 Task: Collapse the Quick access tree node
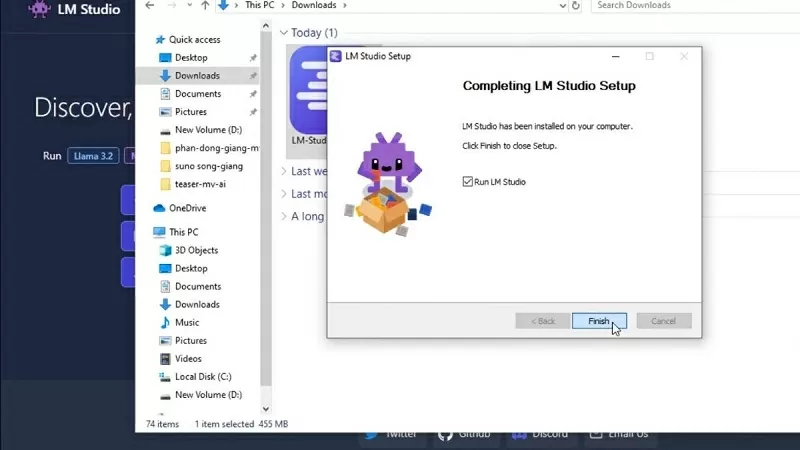pos(150,40)
